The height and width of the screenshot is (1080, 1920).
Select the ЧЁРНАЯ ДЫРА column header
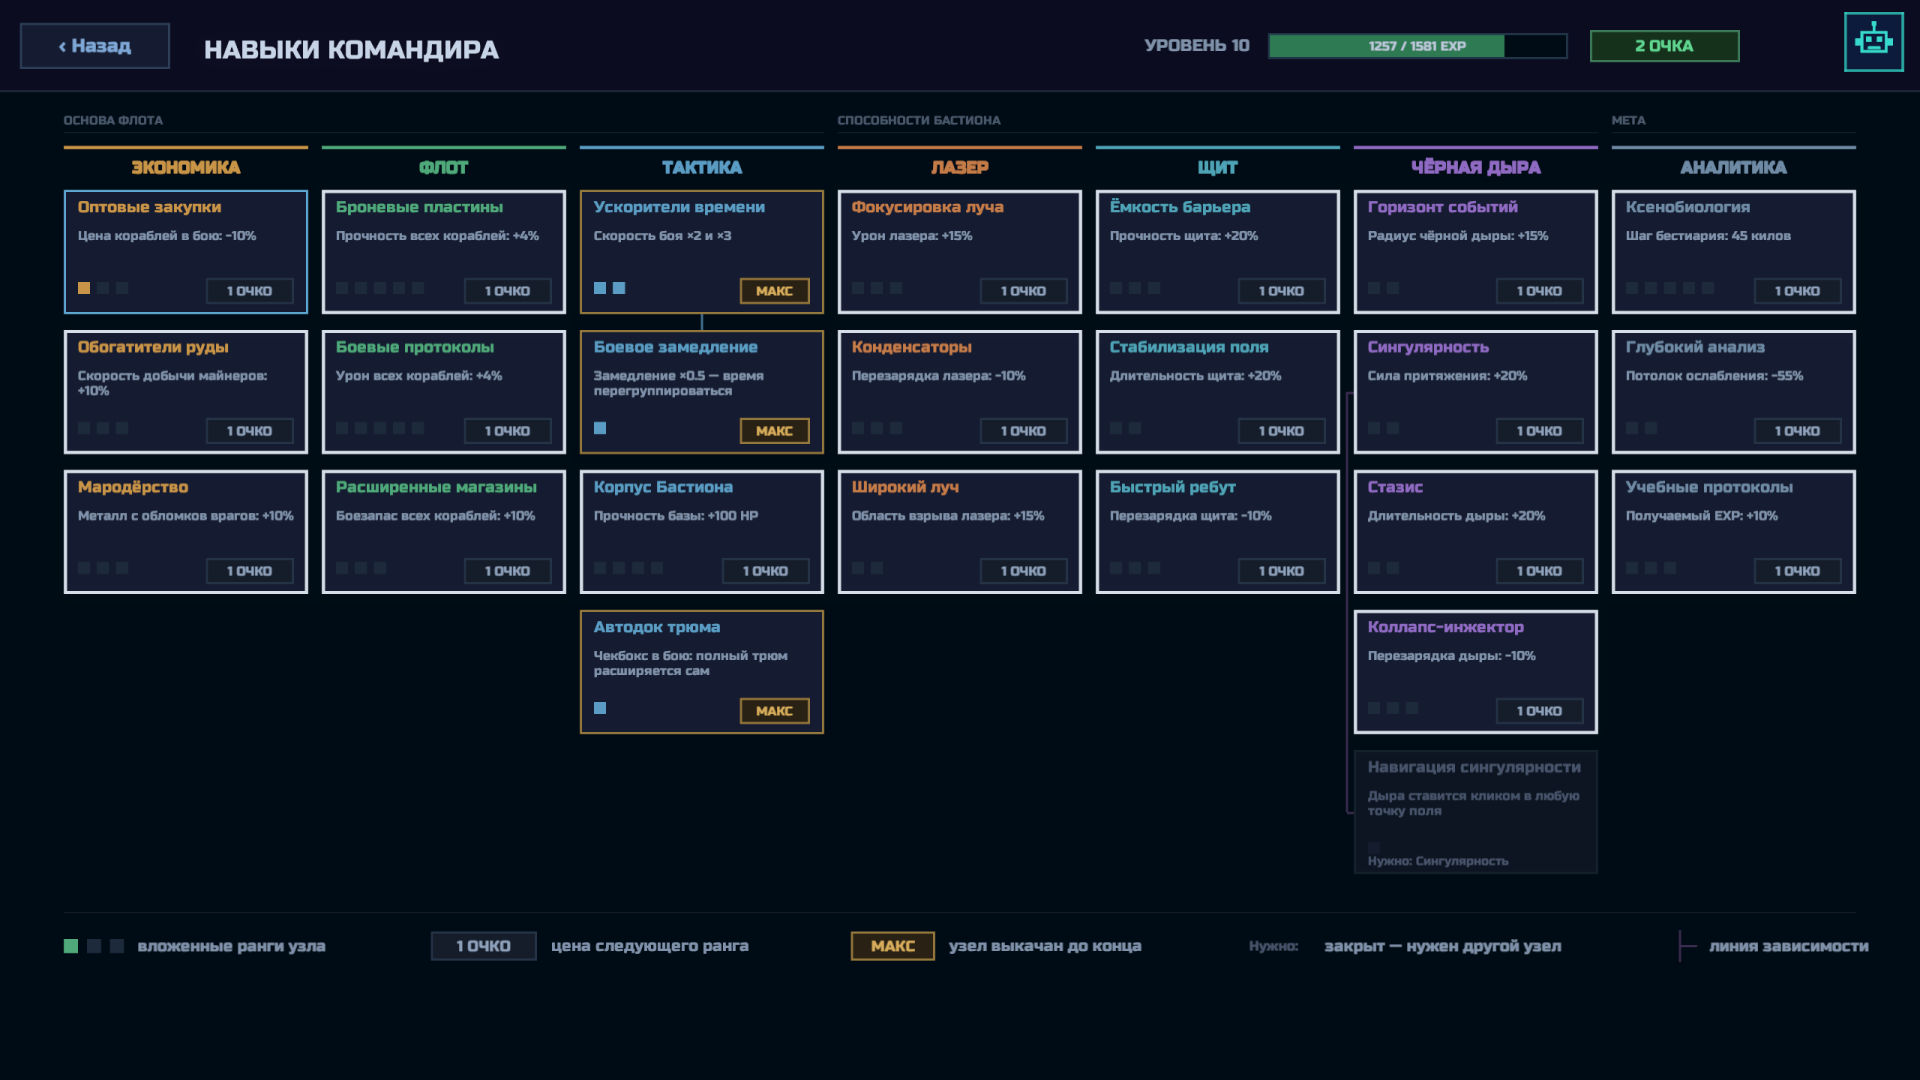[1476, 167]
